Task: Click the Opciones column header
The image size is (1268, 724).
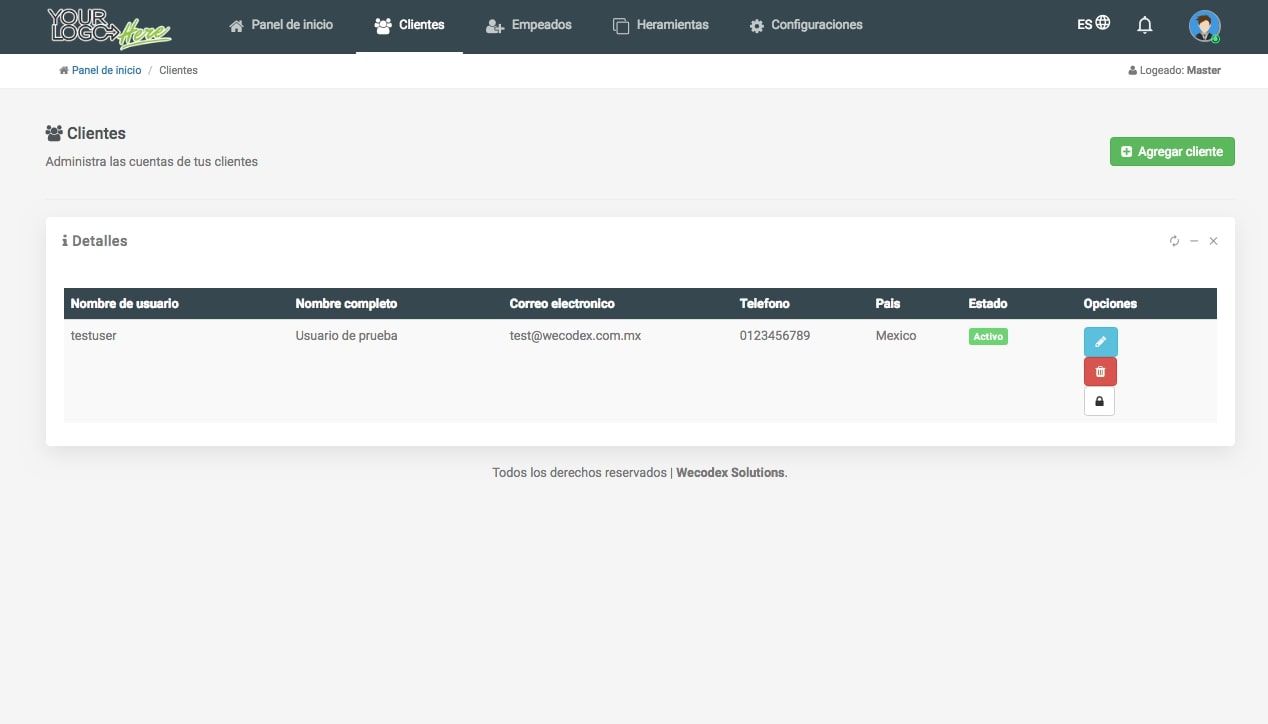Action: point(1110,304)
